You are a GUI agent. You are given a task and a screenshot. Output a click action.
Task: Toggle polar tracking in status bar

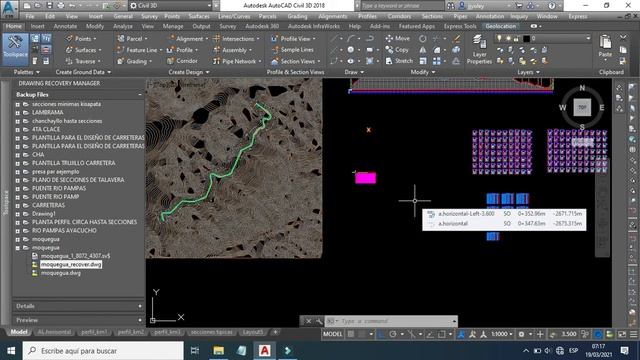(x=393, y=334)
